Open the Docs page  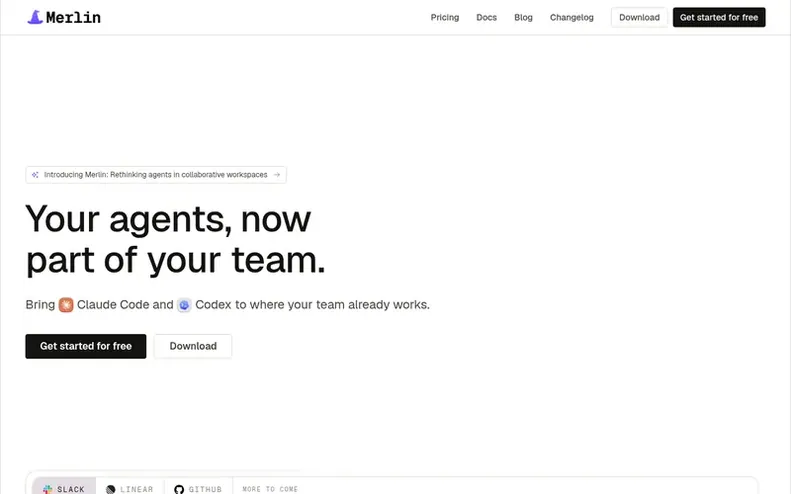(486, 17)
